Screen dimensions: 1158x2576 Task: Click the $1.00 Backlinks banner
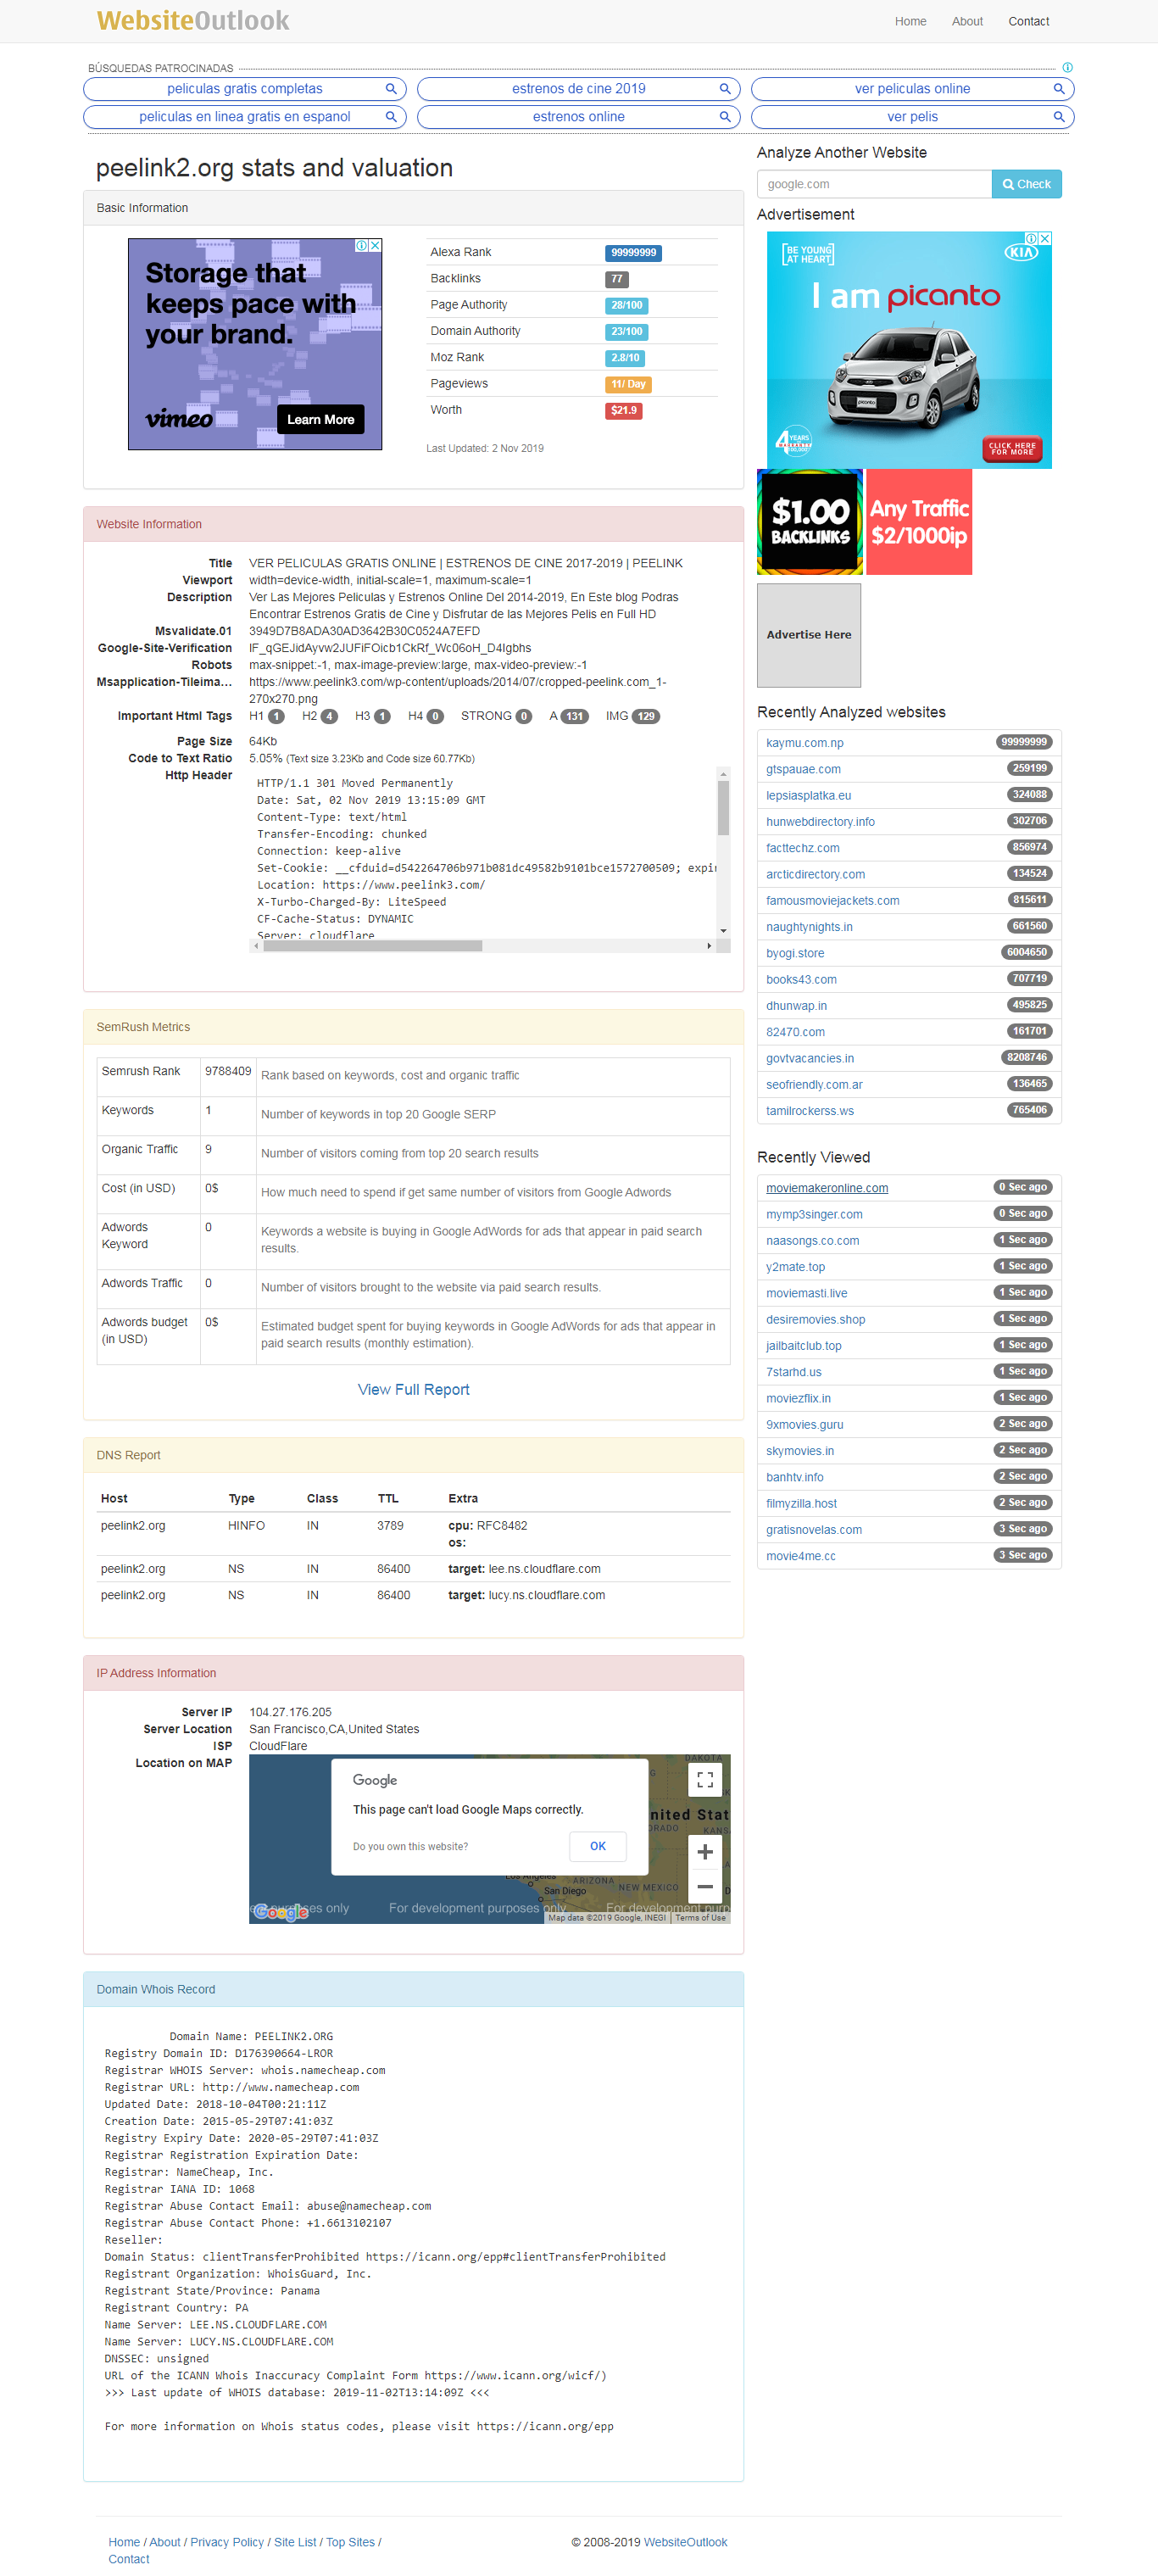(x=810, y=522)
